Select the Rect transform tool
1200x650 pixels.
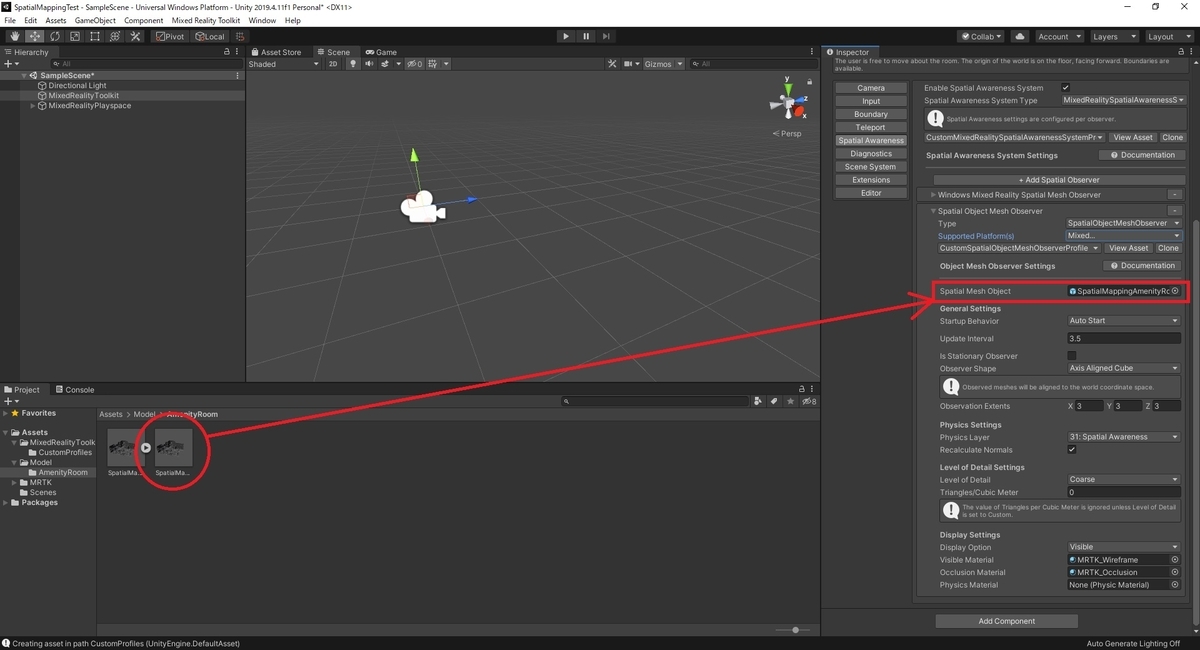(95, 36)
